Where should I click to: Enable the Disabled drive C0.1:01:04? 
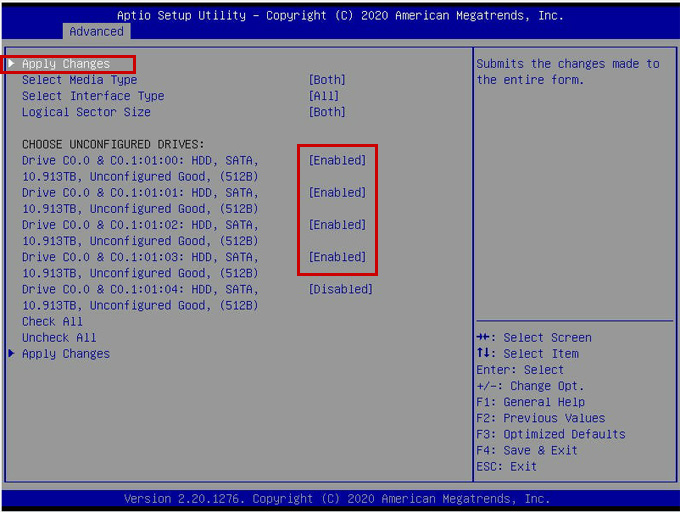point(340,289)
